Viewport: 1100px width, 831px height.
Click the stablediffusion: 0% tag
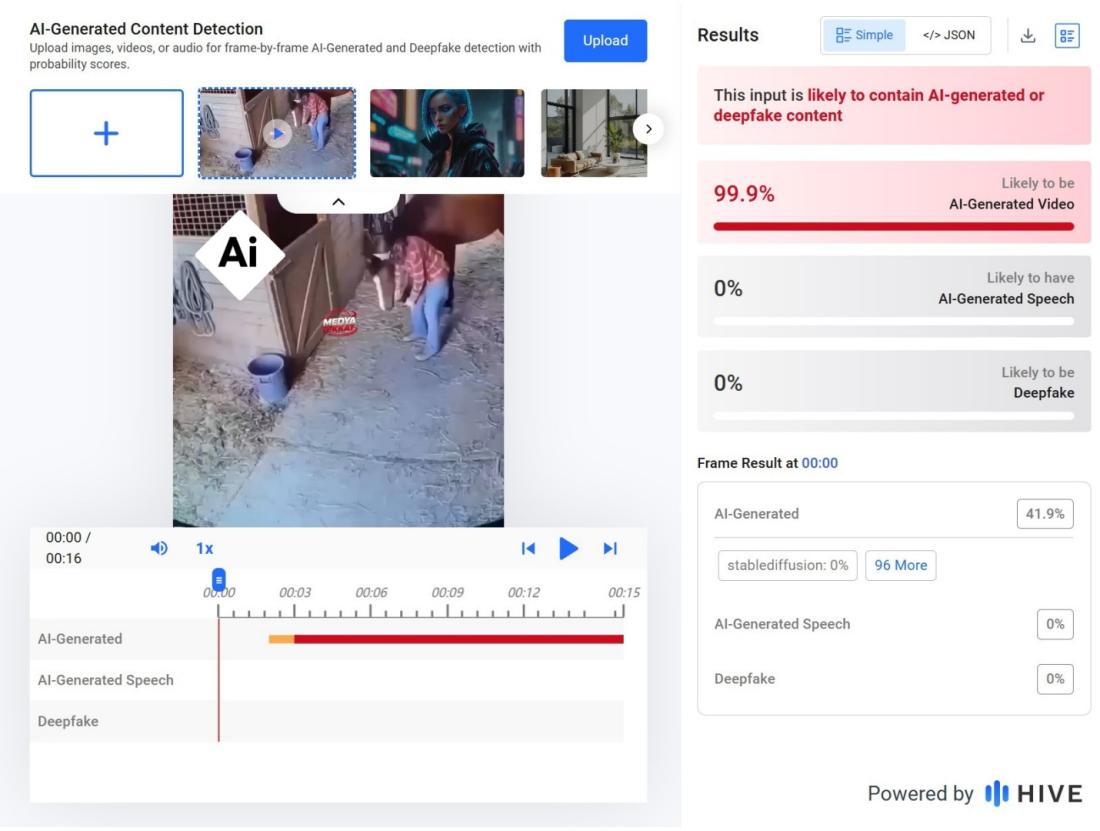[x=787, y=565]
